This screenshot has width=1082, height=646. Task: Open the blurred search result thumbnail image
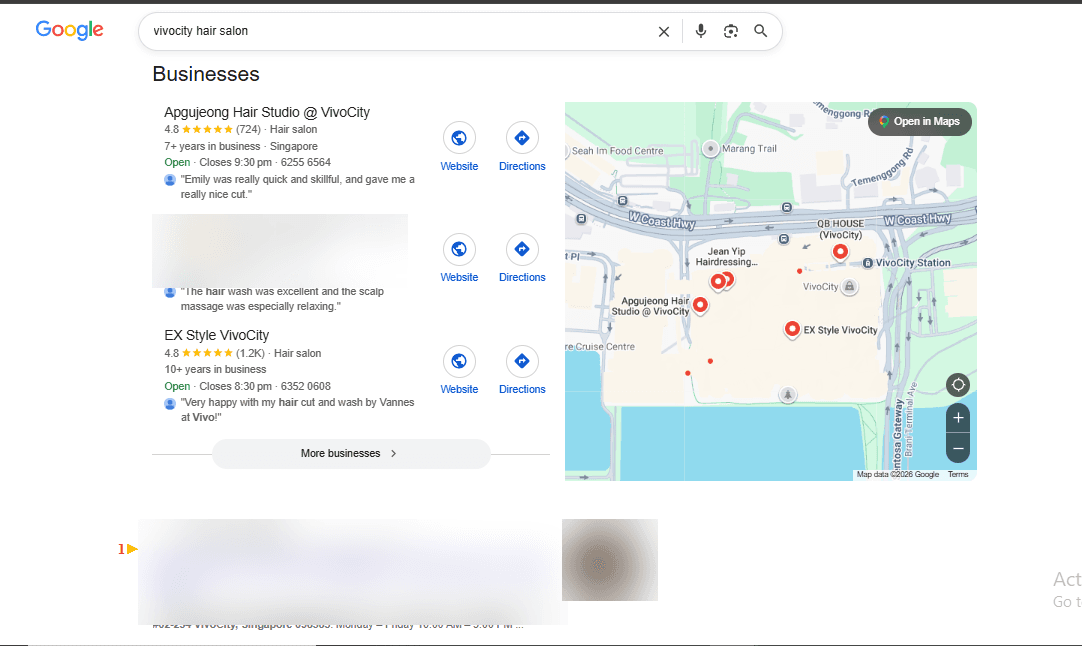610,560
